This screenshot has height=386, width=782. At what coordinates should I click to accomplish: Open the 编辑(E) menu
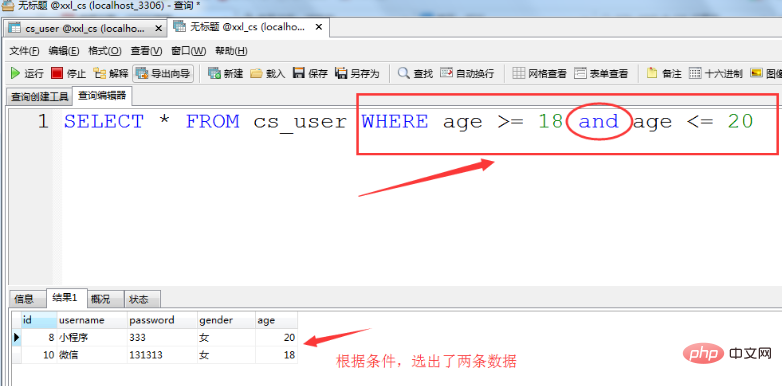coord(64,51)
